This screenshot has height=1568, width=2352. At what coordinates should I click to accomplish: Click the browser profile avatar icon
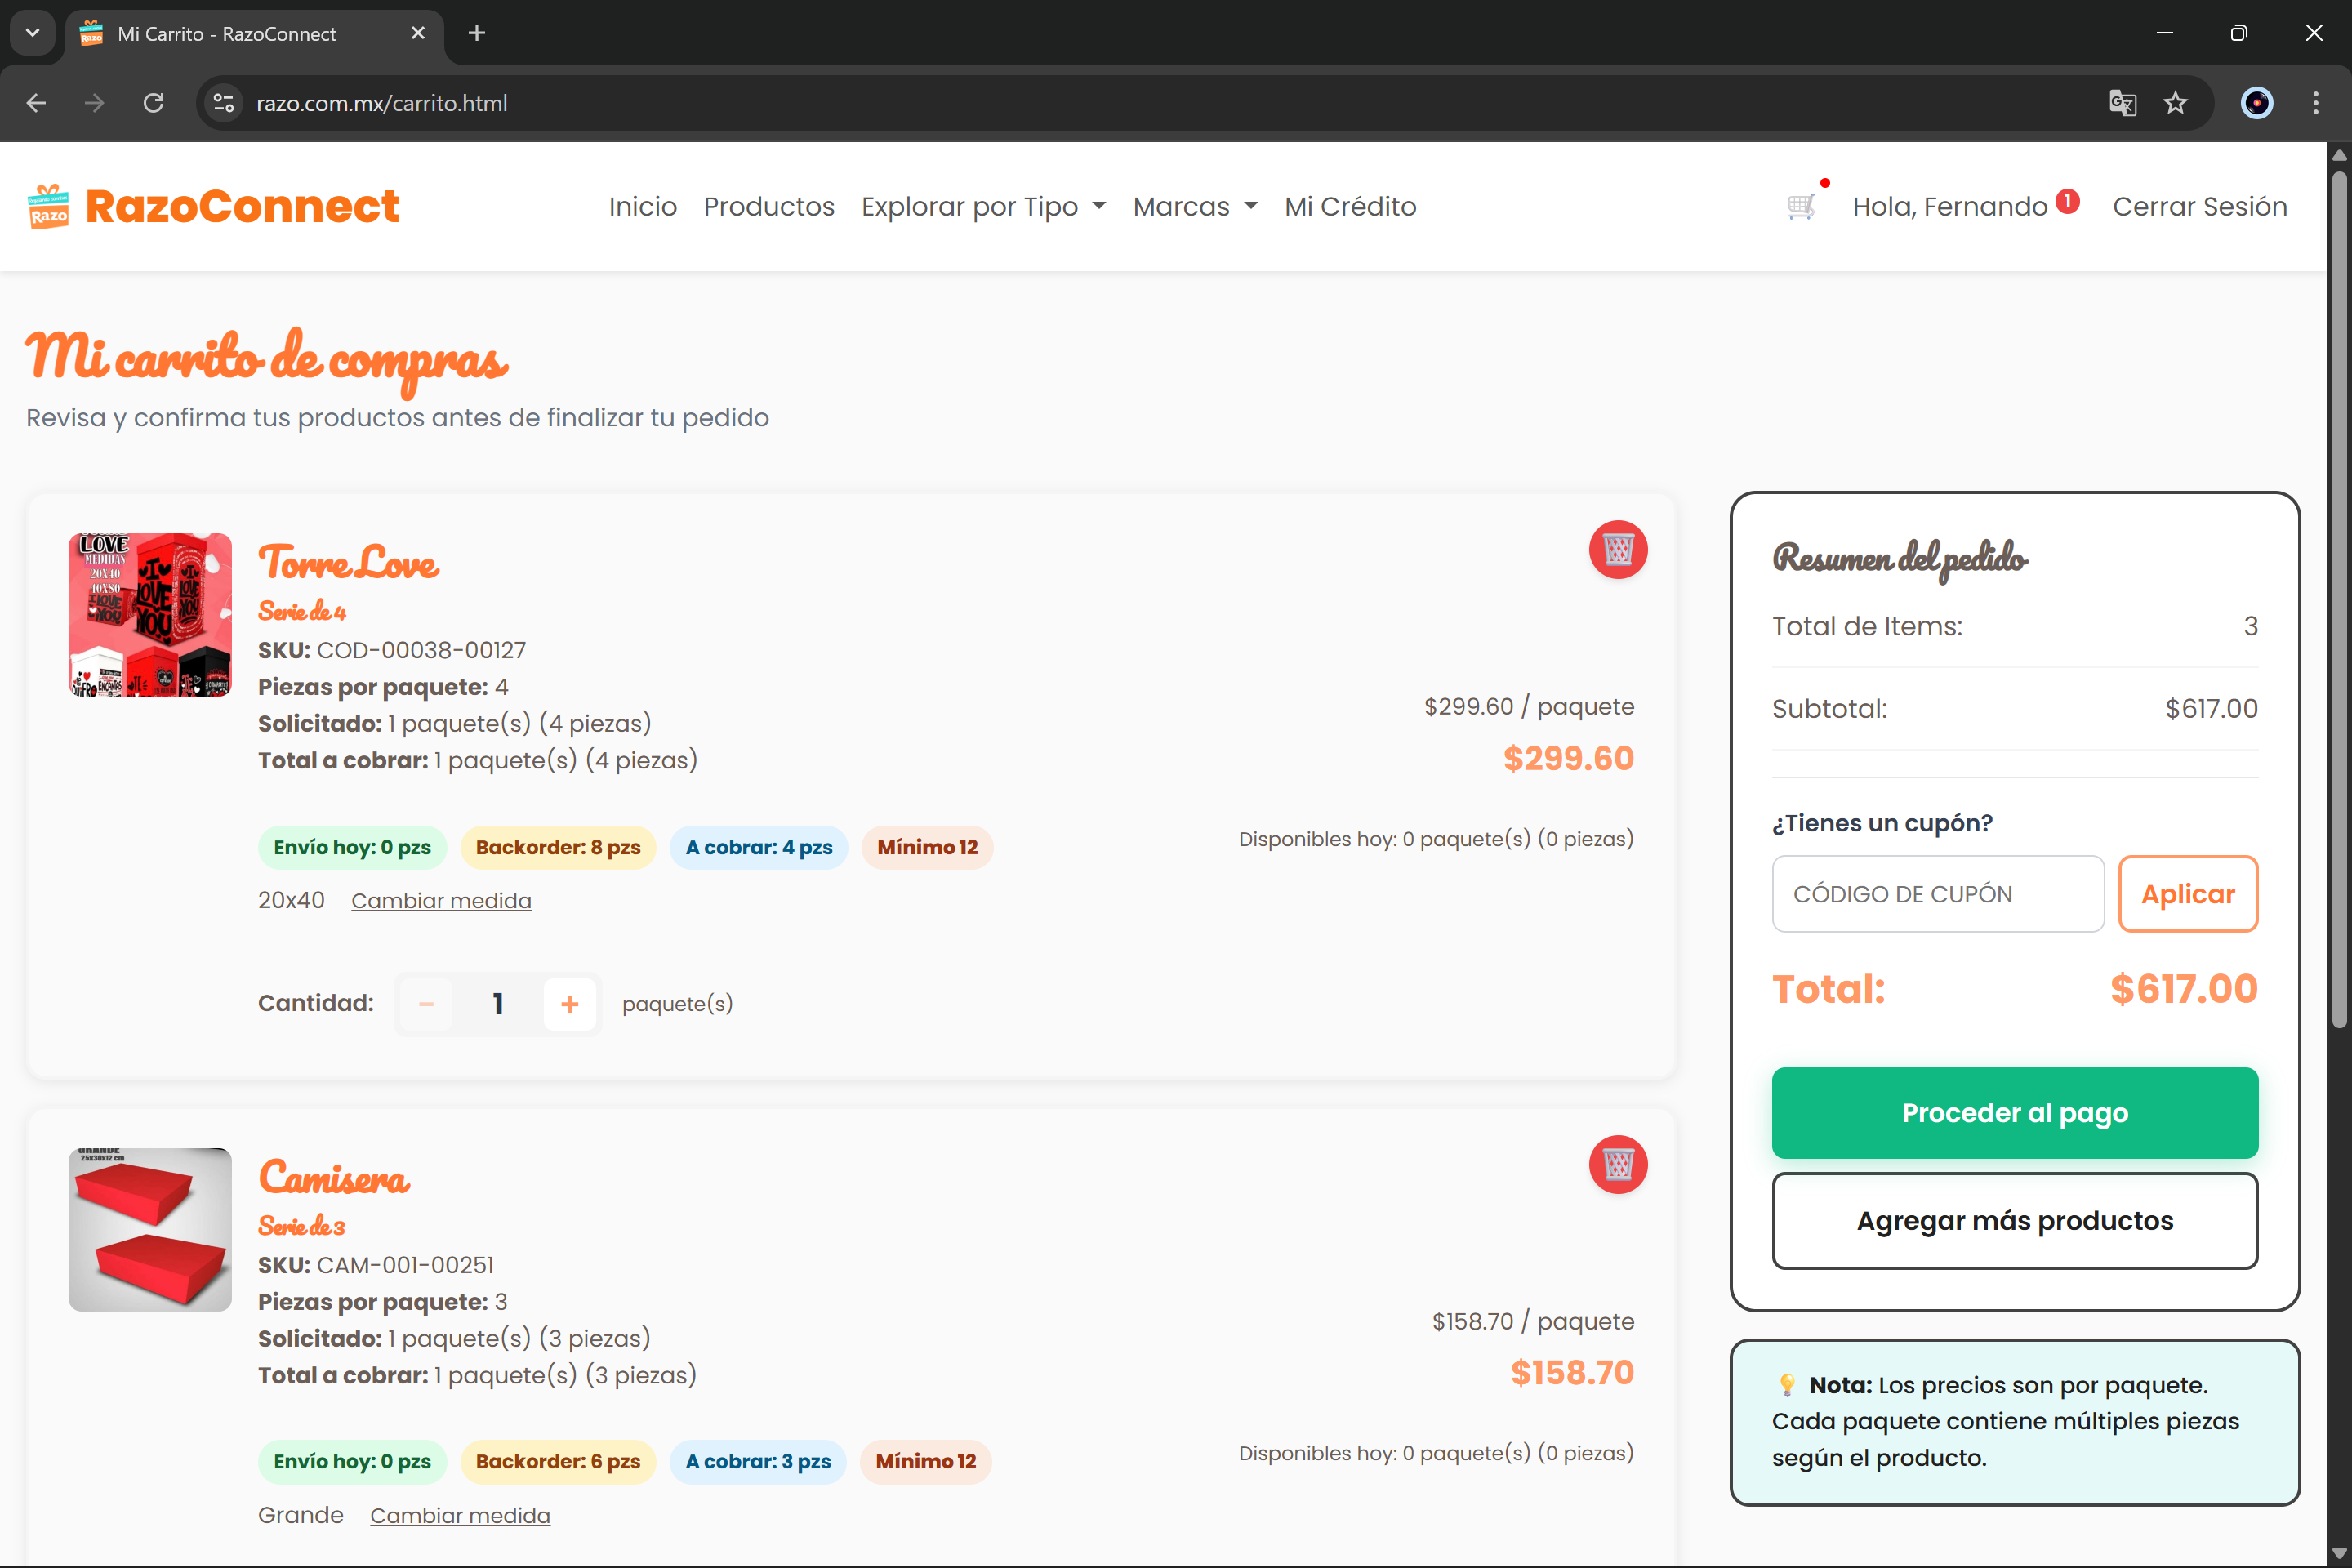[2256, 103]
